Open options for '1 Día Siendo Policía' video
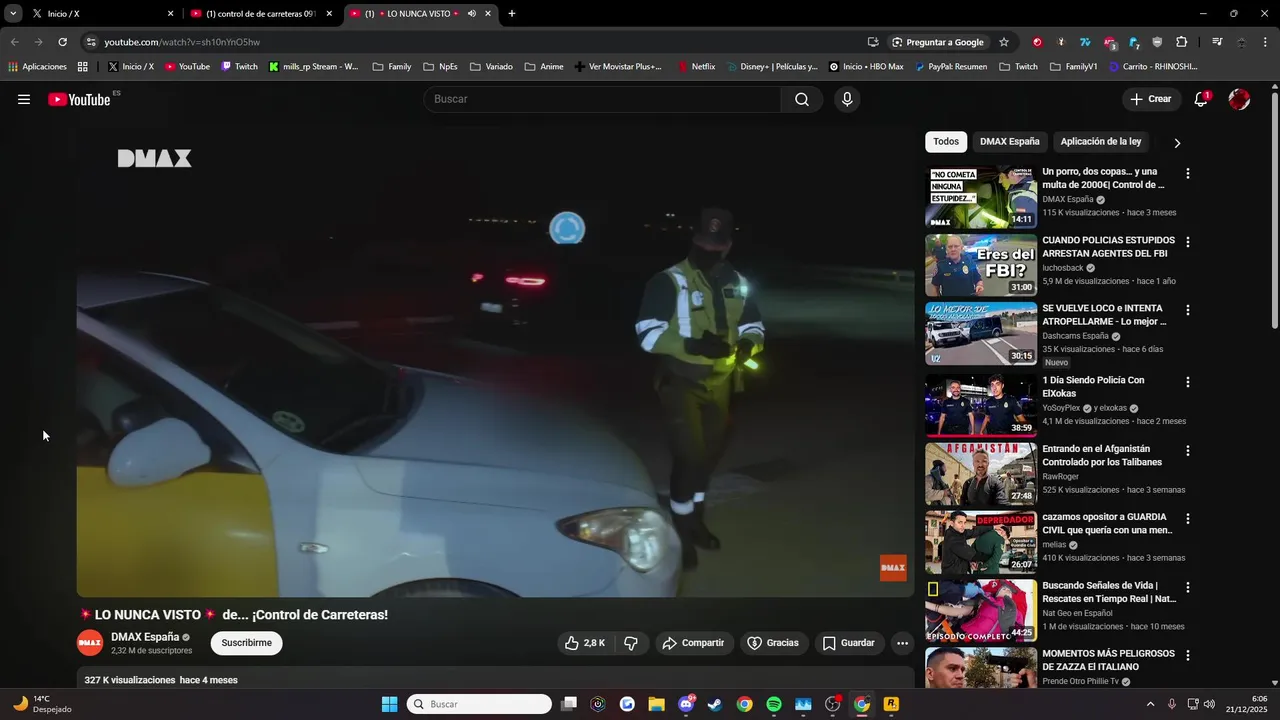 coord(1188,382)
